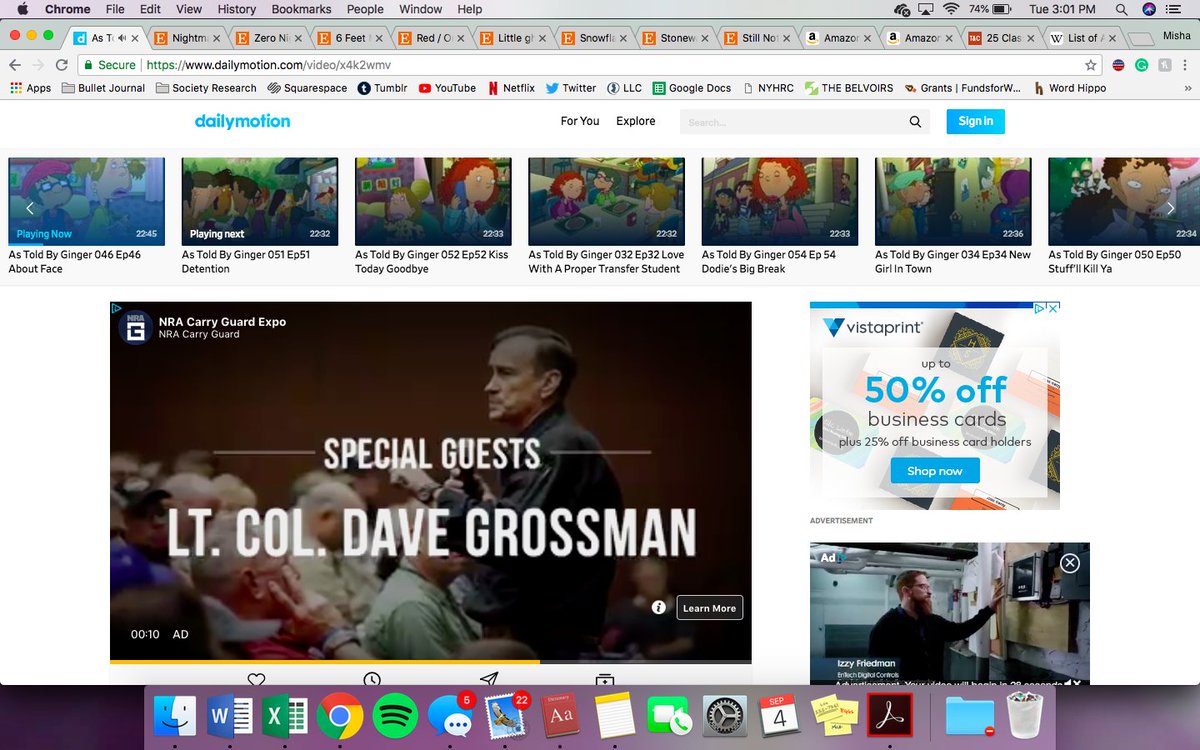Open Spotify from the Dock
The height and width of the screenshot is (750, 1200).
pos(395,716)
